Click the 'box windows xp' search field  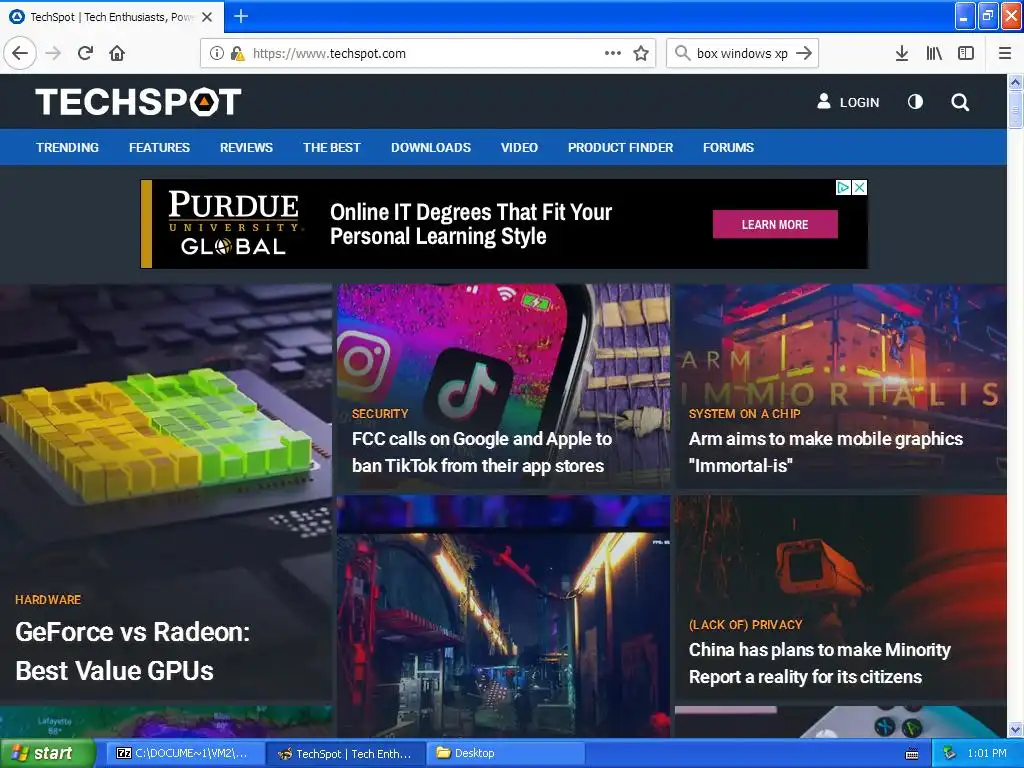click(742, 54)
